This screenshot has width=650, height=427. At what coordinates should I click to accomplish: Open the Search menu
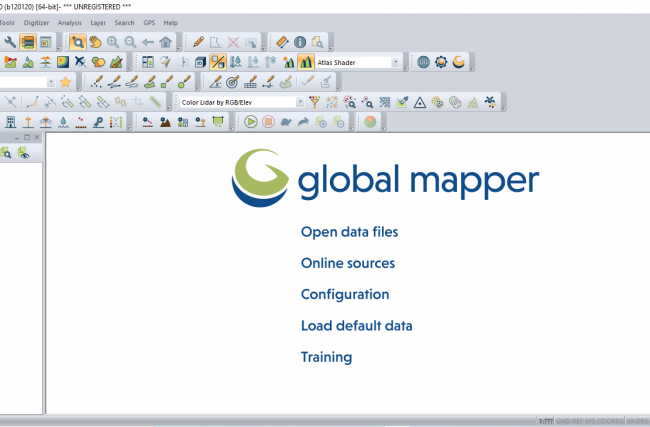[x=124, y=23]
